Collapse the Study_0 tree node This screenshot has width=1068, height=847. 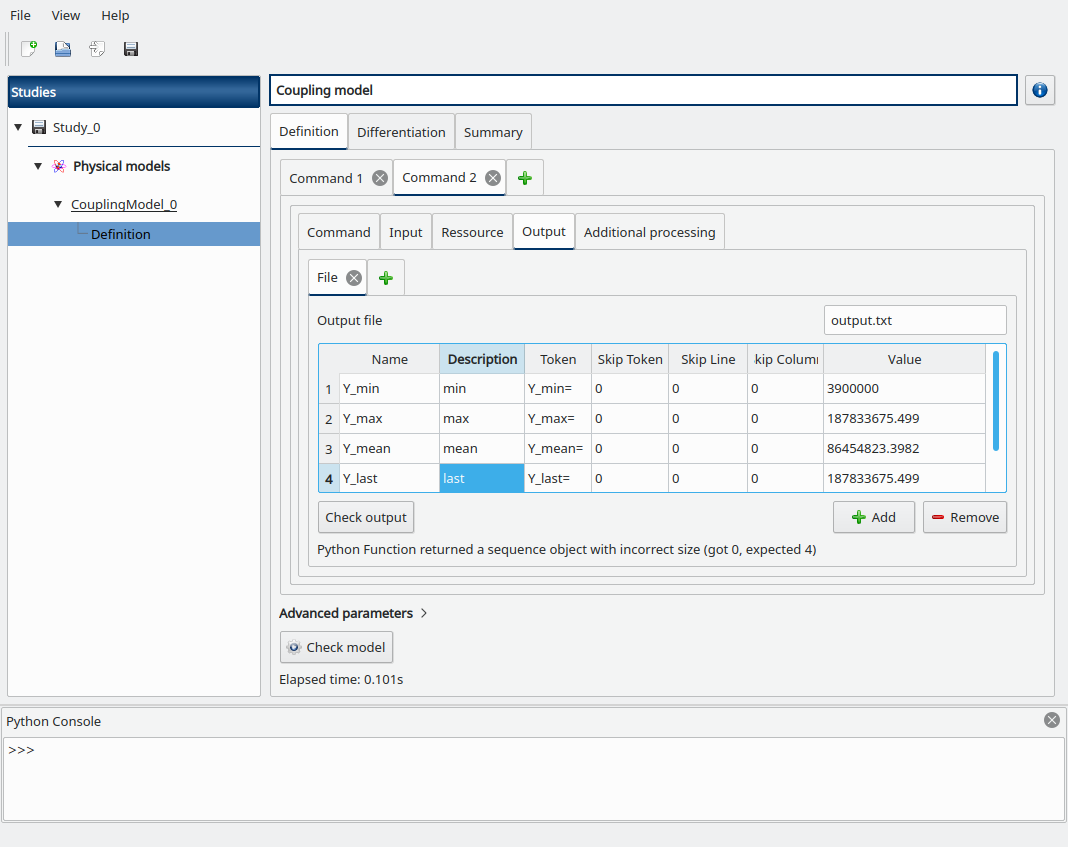pos(18,127)
